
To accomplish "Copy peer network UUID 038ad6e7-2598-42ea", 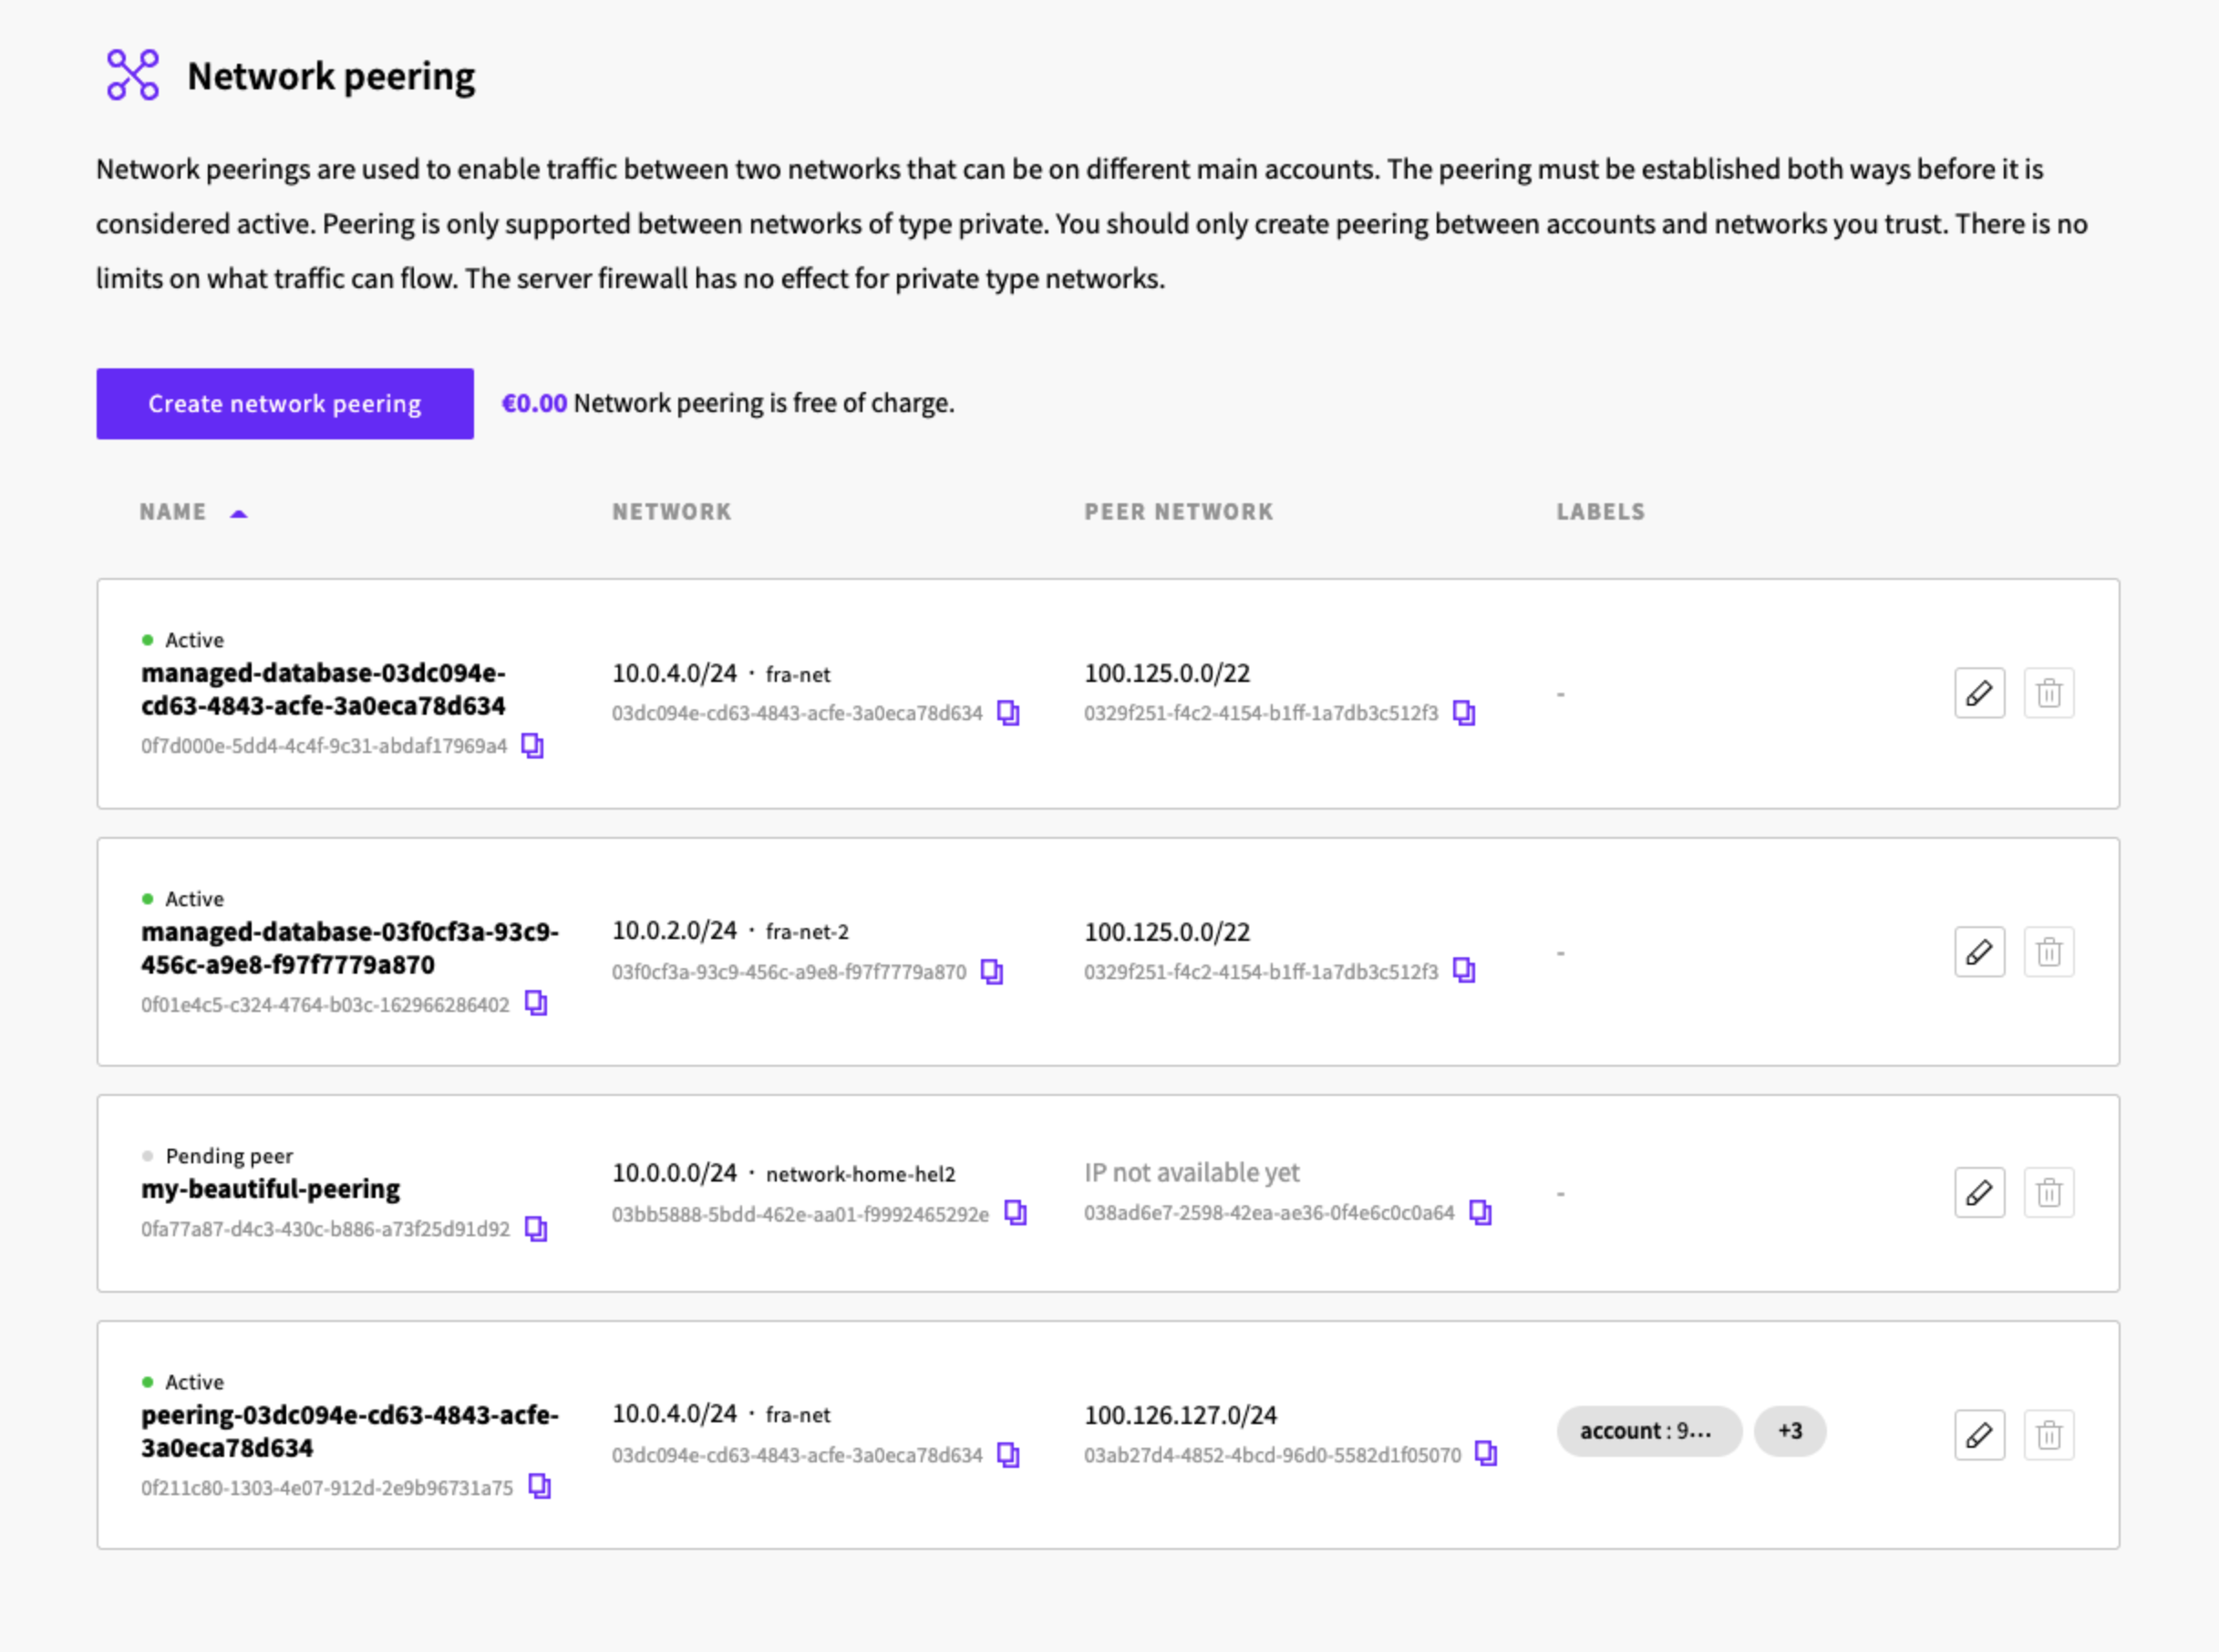I will click(1480, 1213).
